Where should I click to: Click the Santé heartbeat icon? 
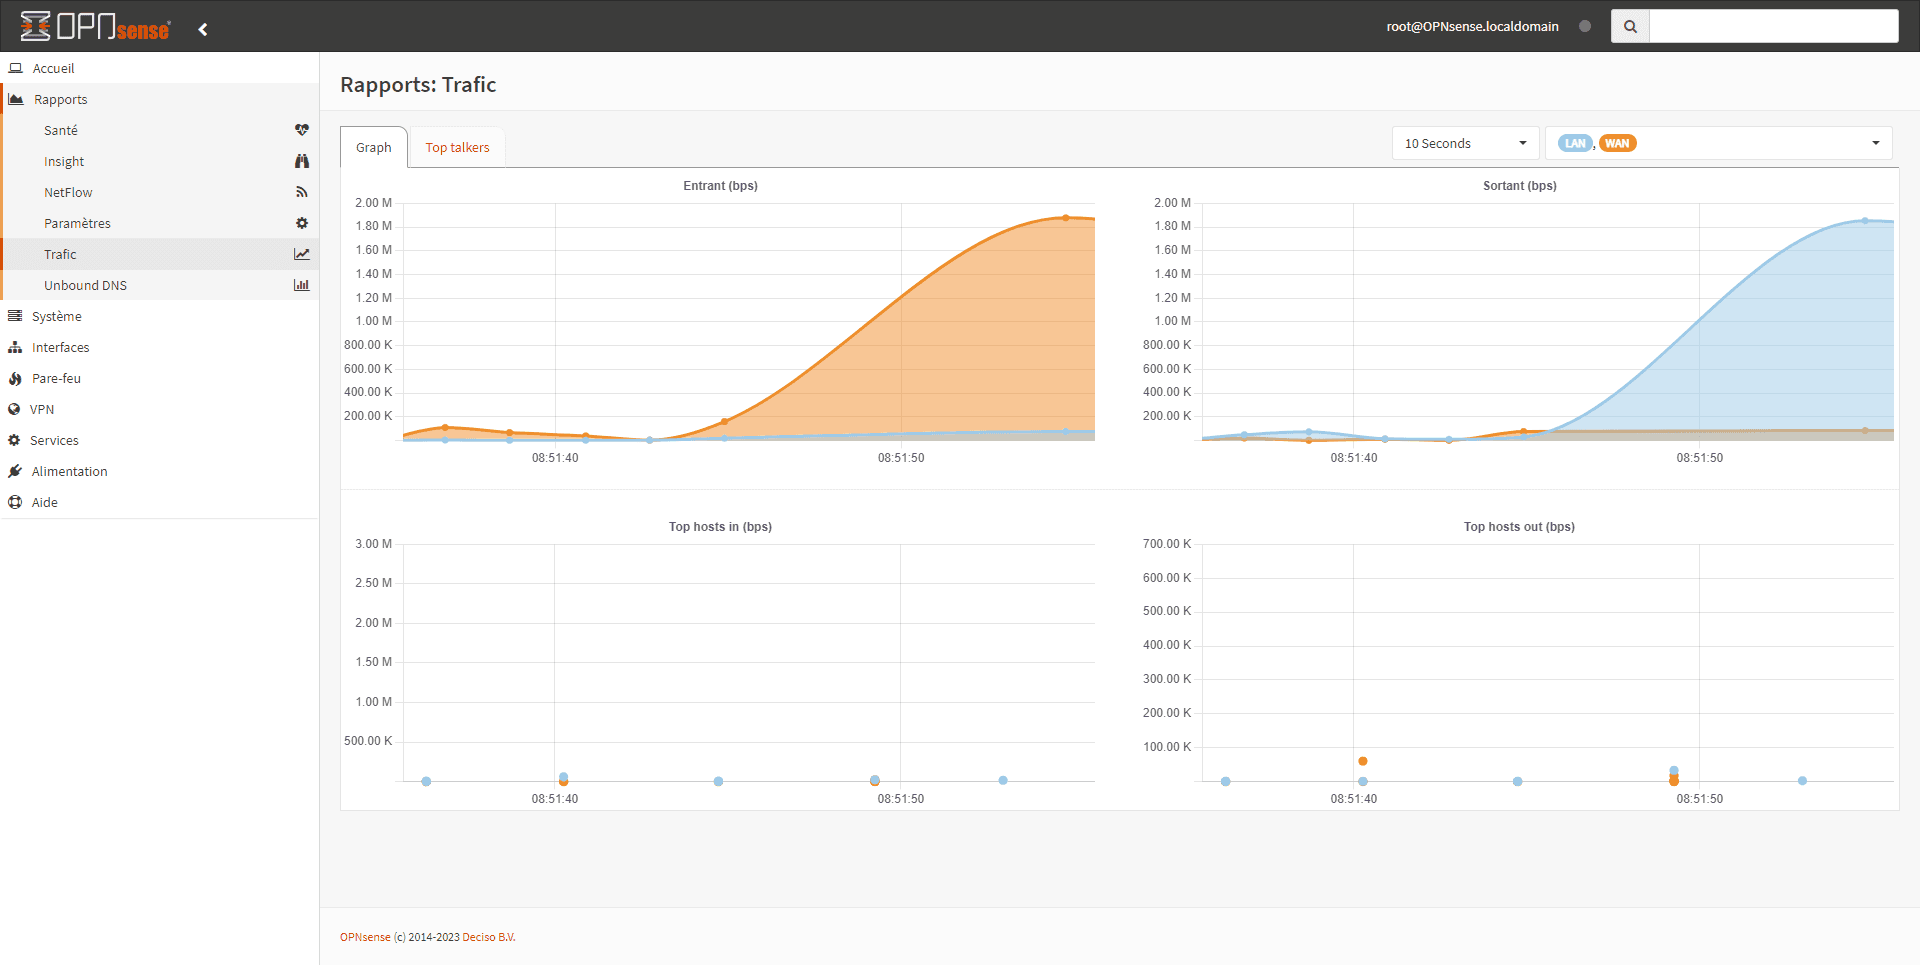click(301, 130)
